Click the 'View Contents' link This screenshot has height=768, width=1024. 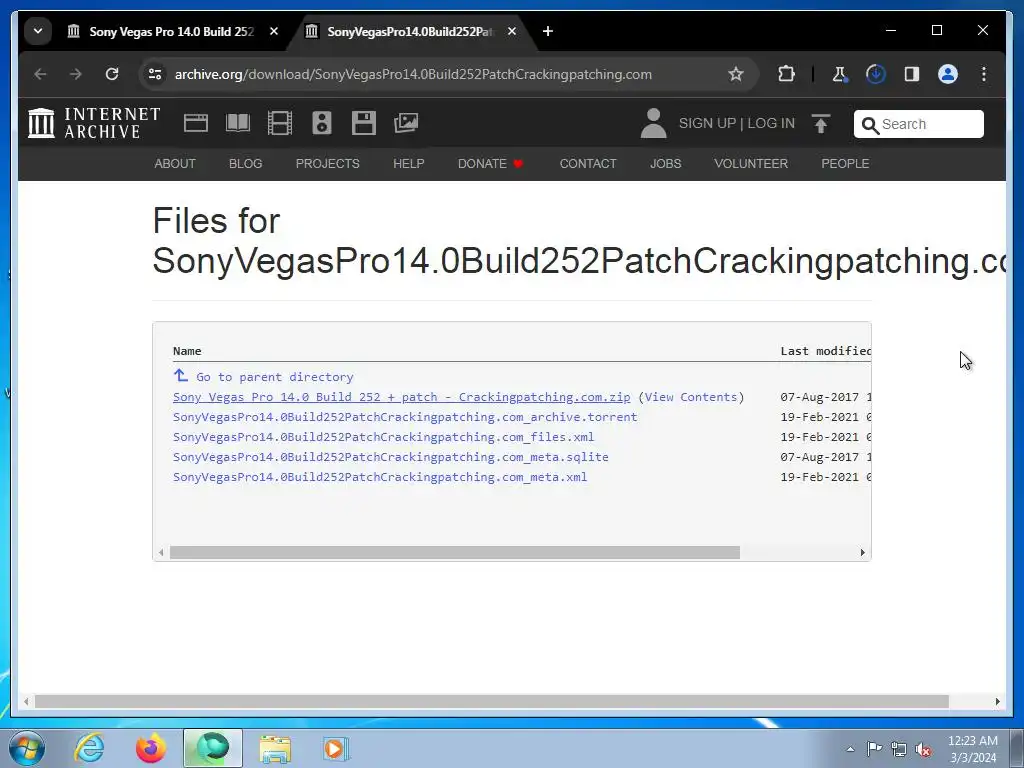pyautogui.click(x=691, y=397)
